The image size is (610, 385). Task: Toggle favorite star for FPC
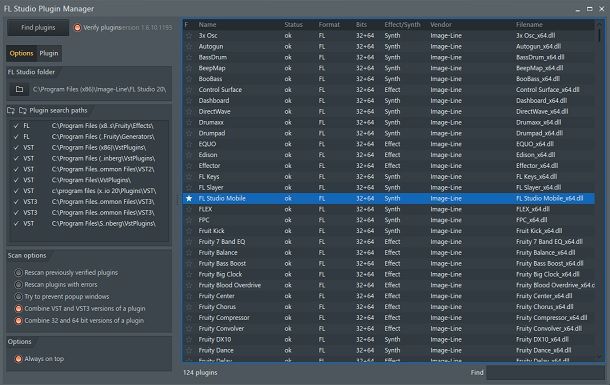[189, 220]
